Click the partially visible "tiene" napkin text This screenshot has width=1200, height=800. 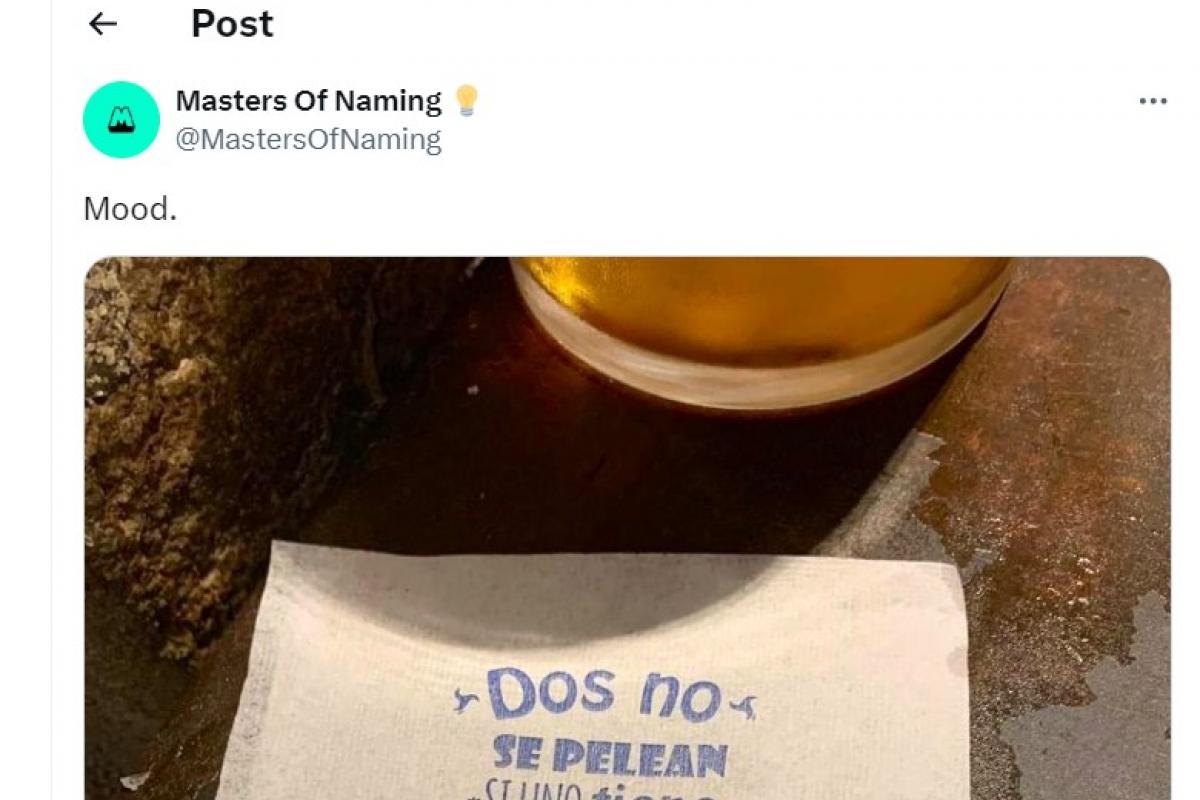654,790
